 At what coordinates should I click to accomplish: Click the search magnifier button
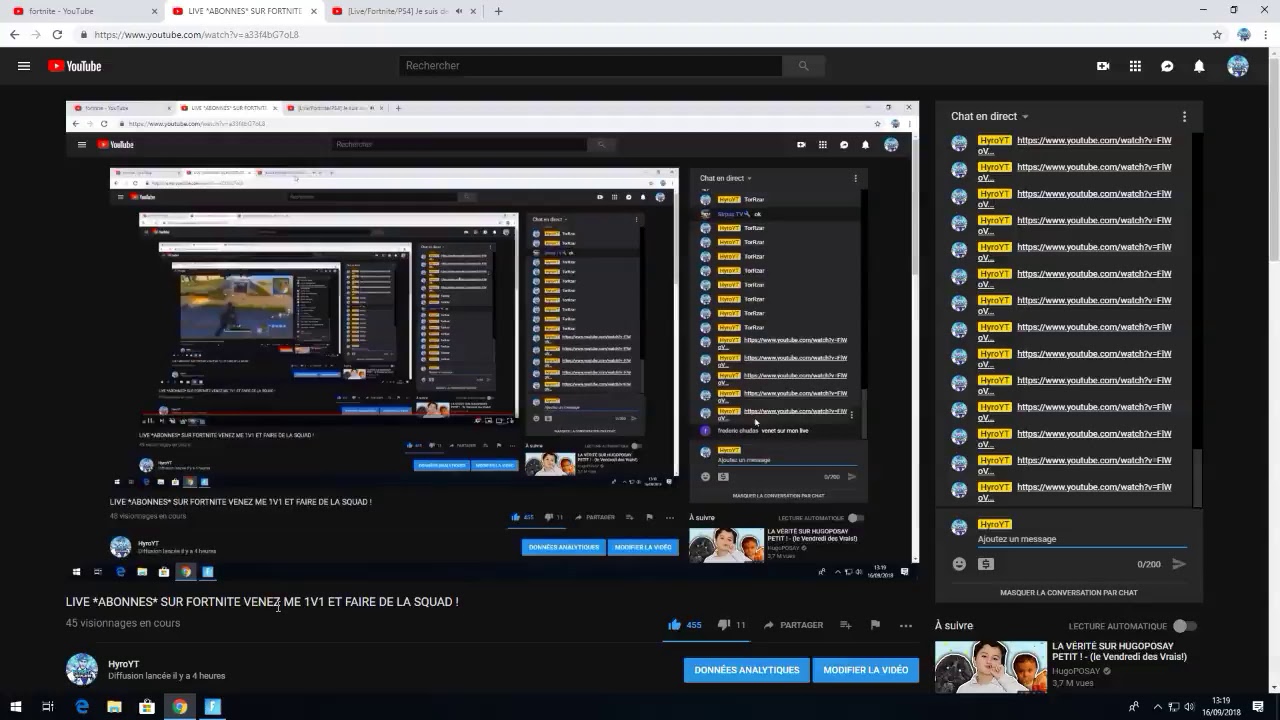coord(803,66)
